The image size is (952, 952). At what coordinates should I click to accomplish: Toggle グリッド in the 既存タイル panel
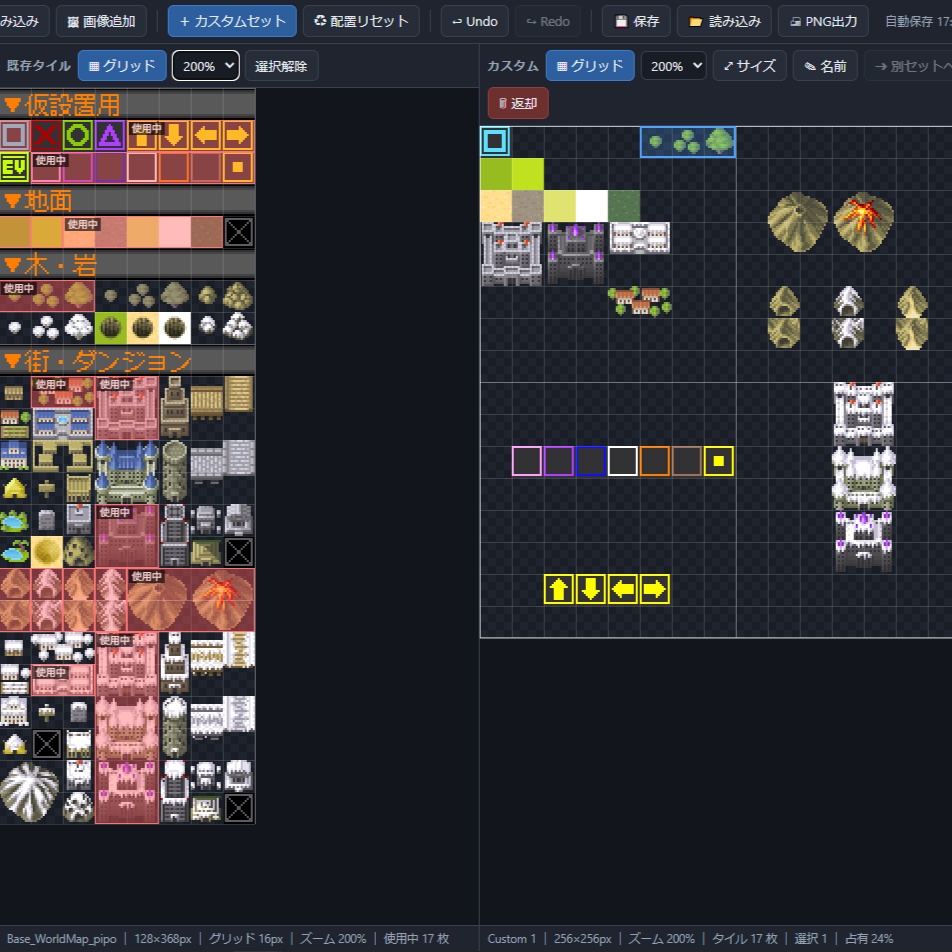[x=122, y=66]
